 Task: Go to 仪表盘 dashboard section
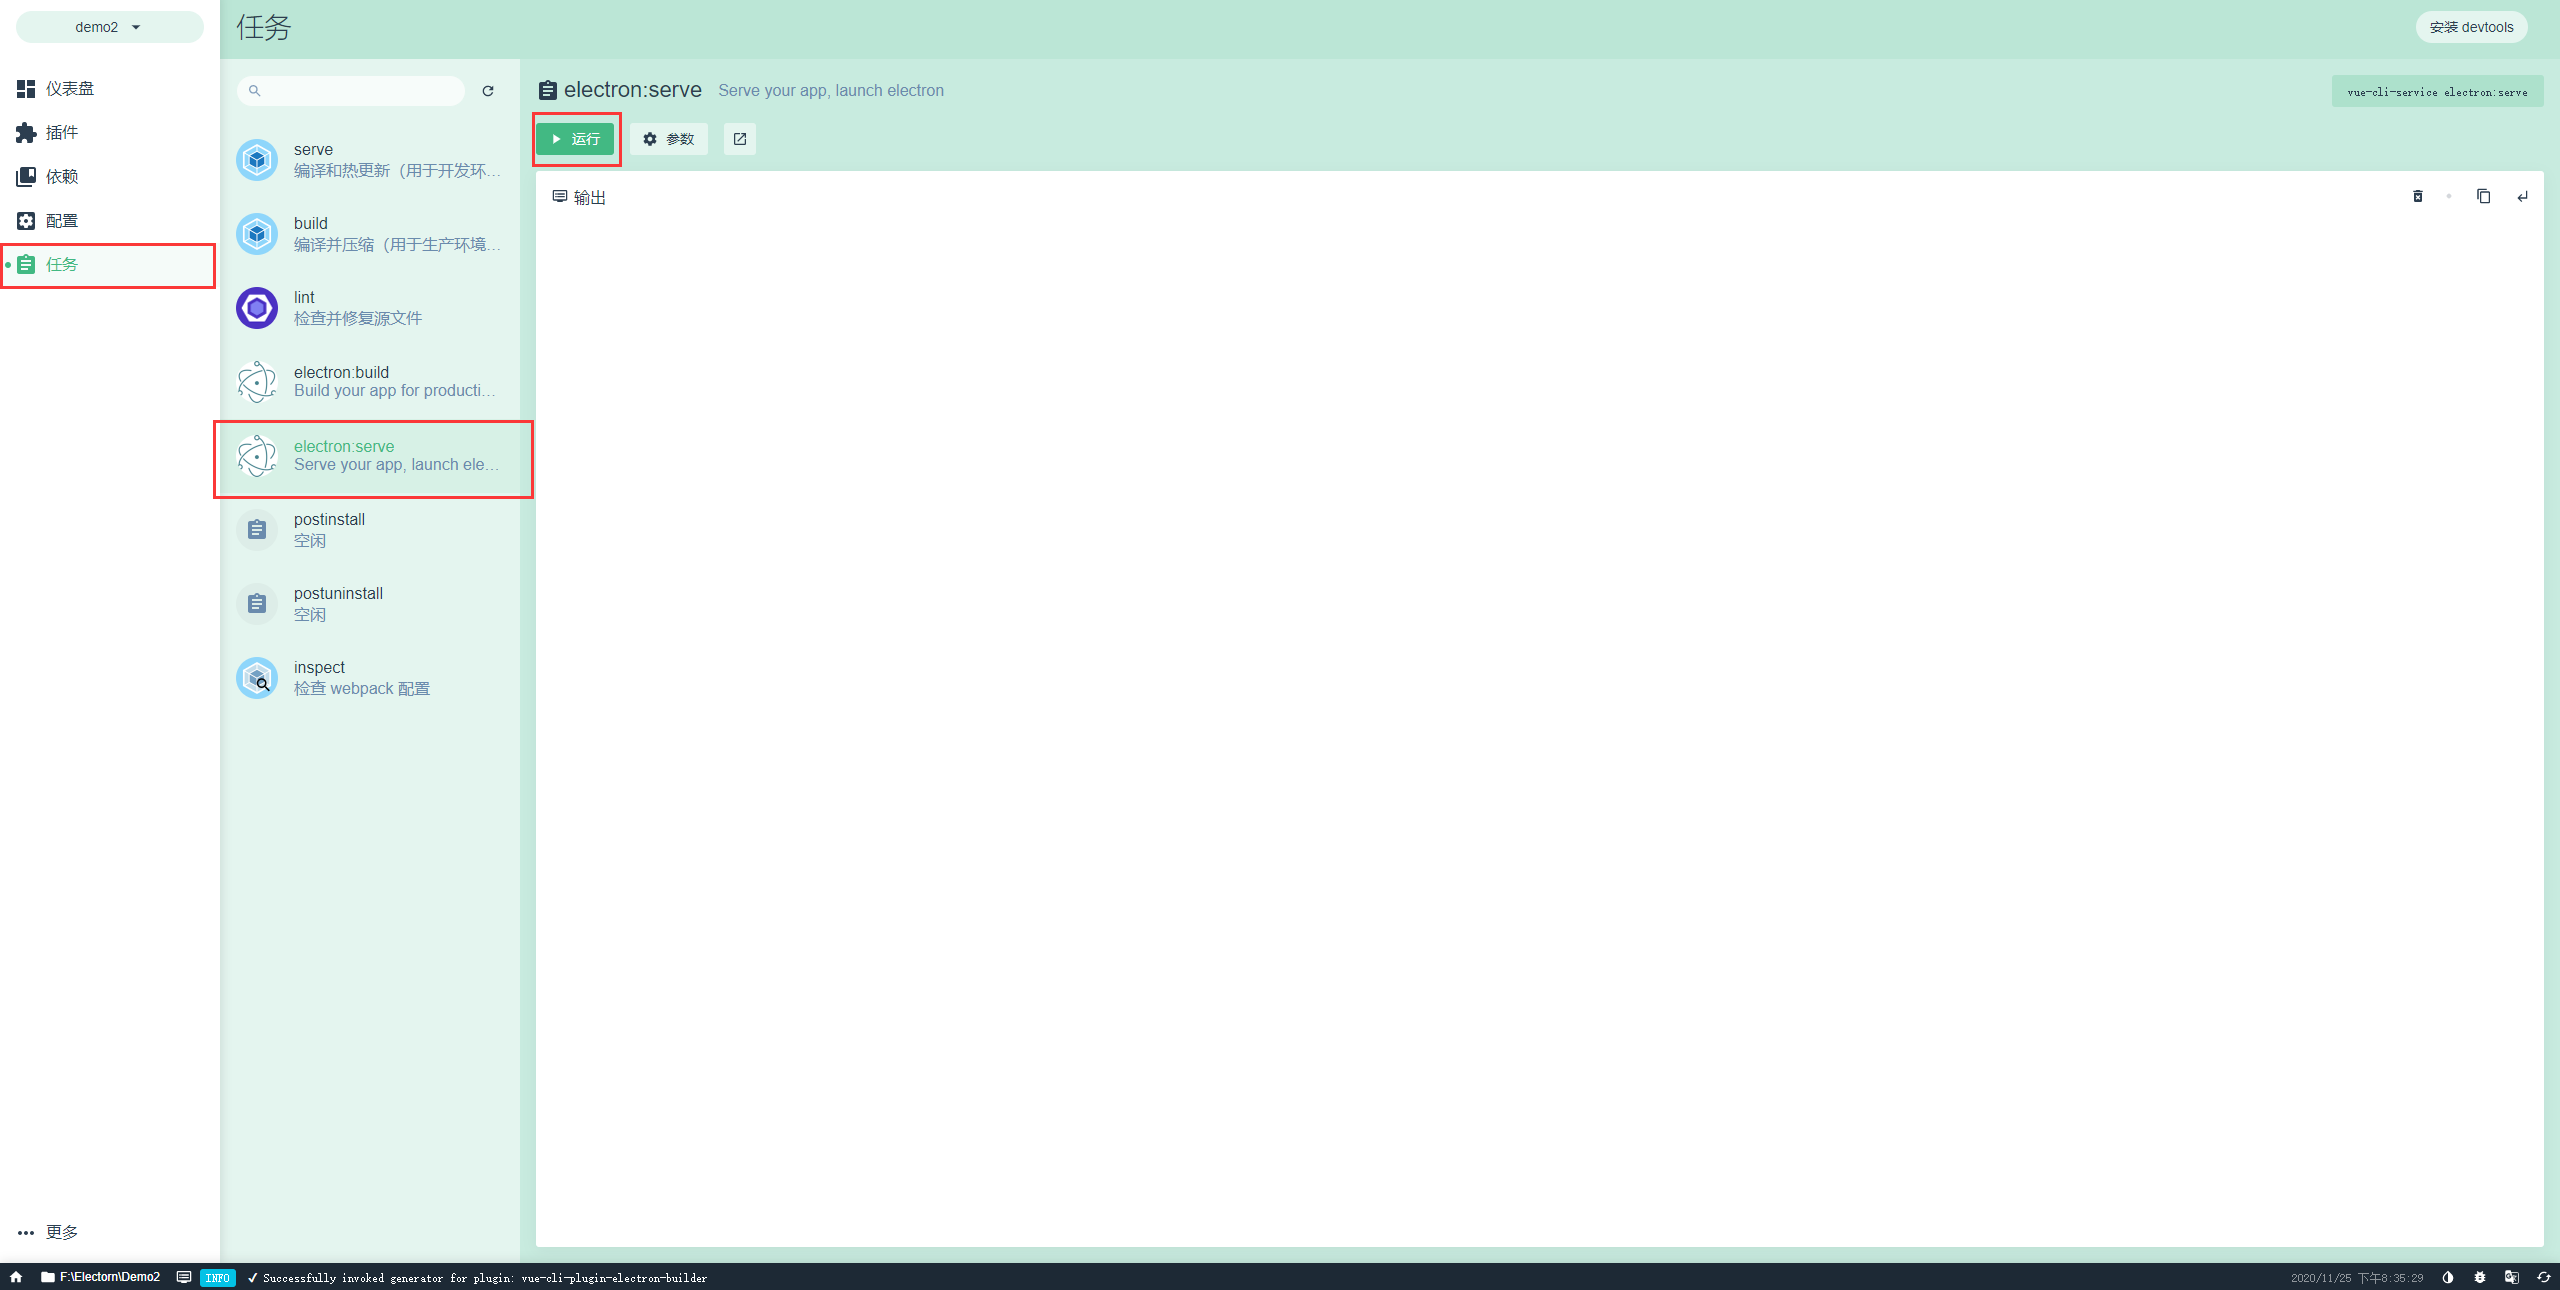[69, 89]
